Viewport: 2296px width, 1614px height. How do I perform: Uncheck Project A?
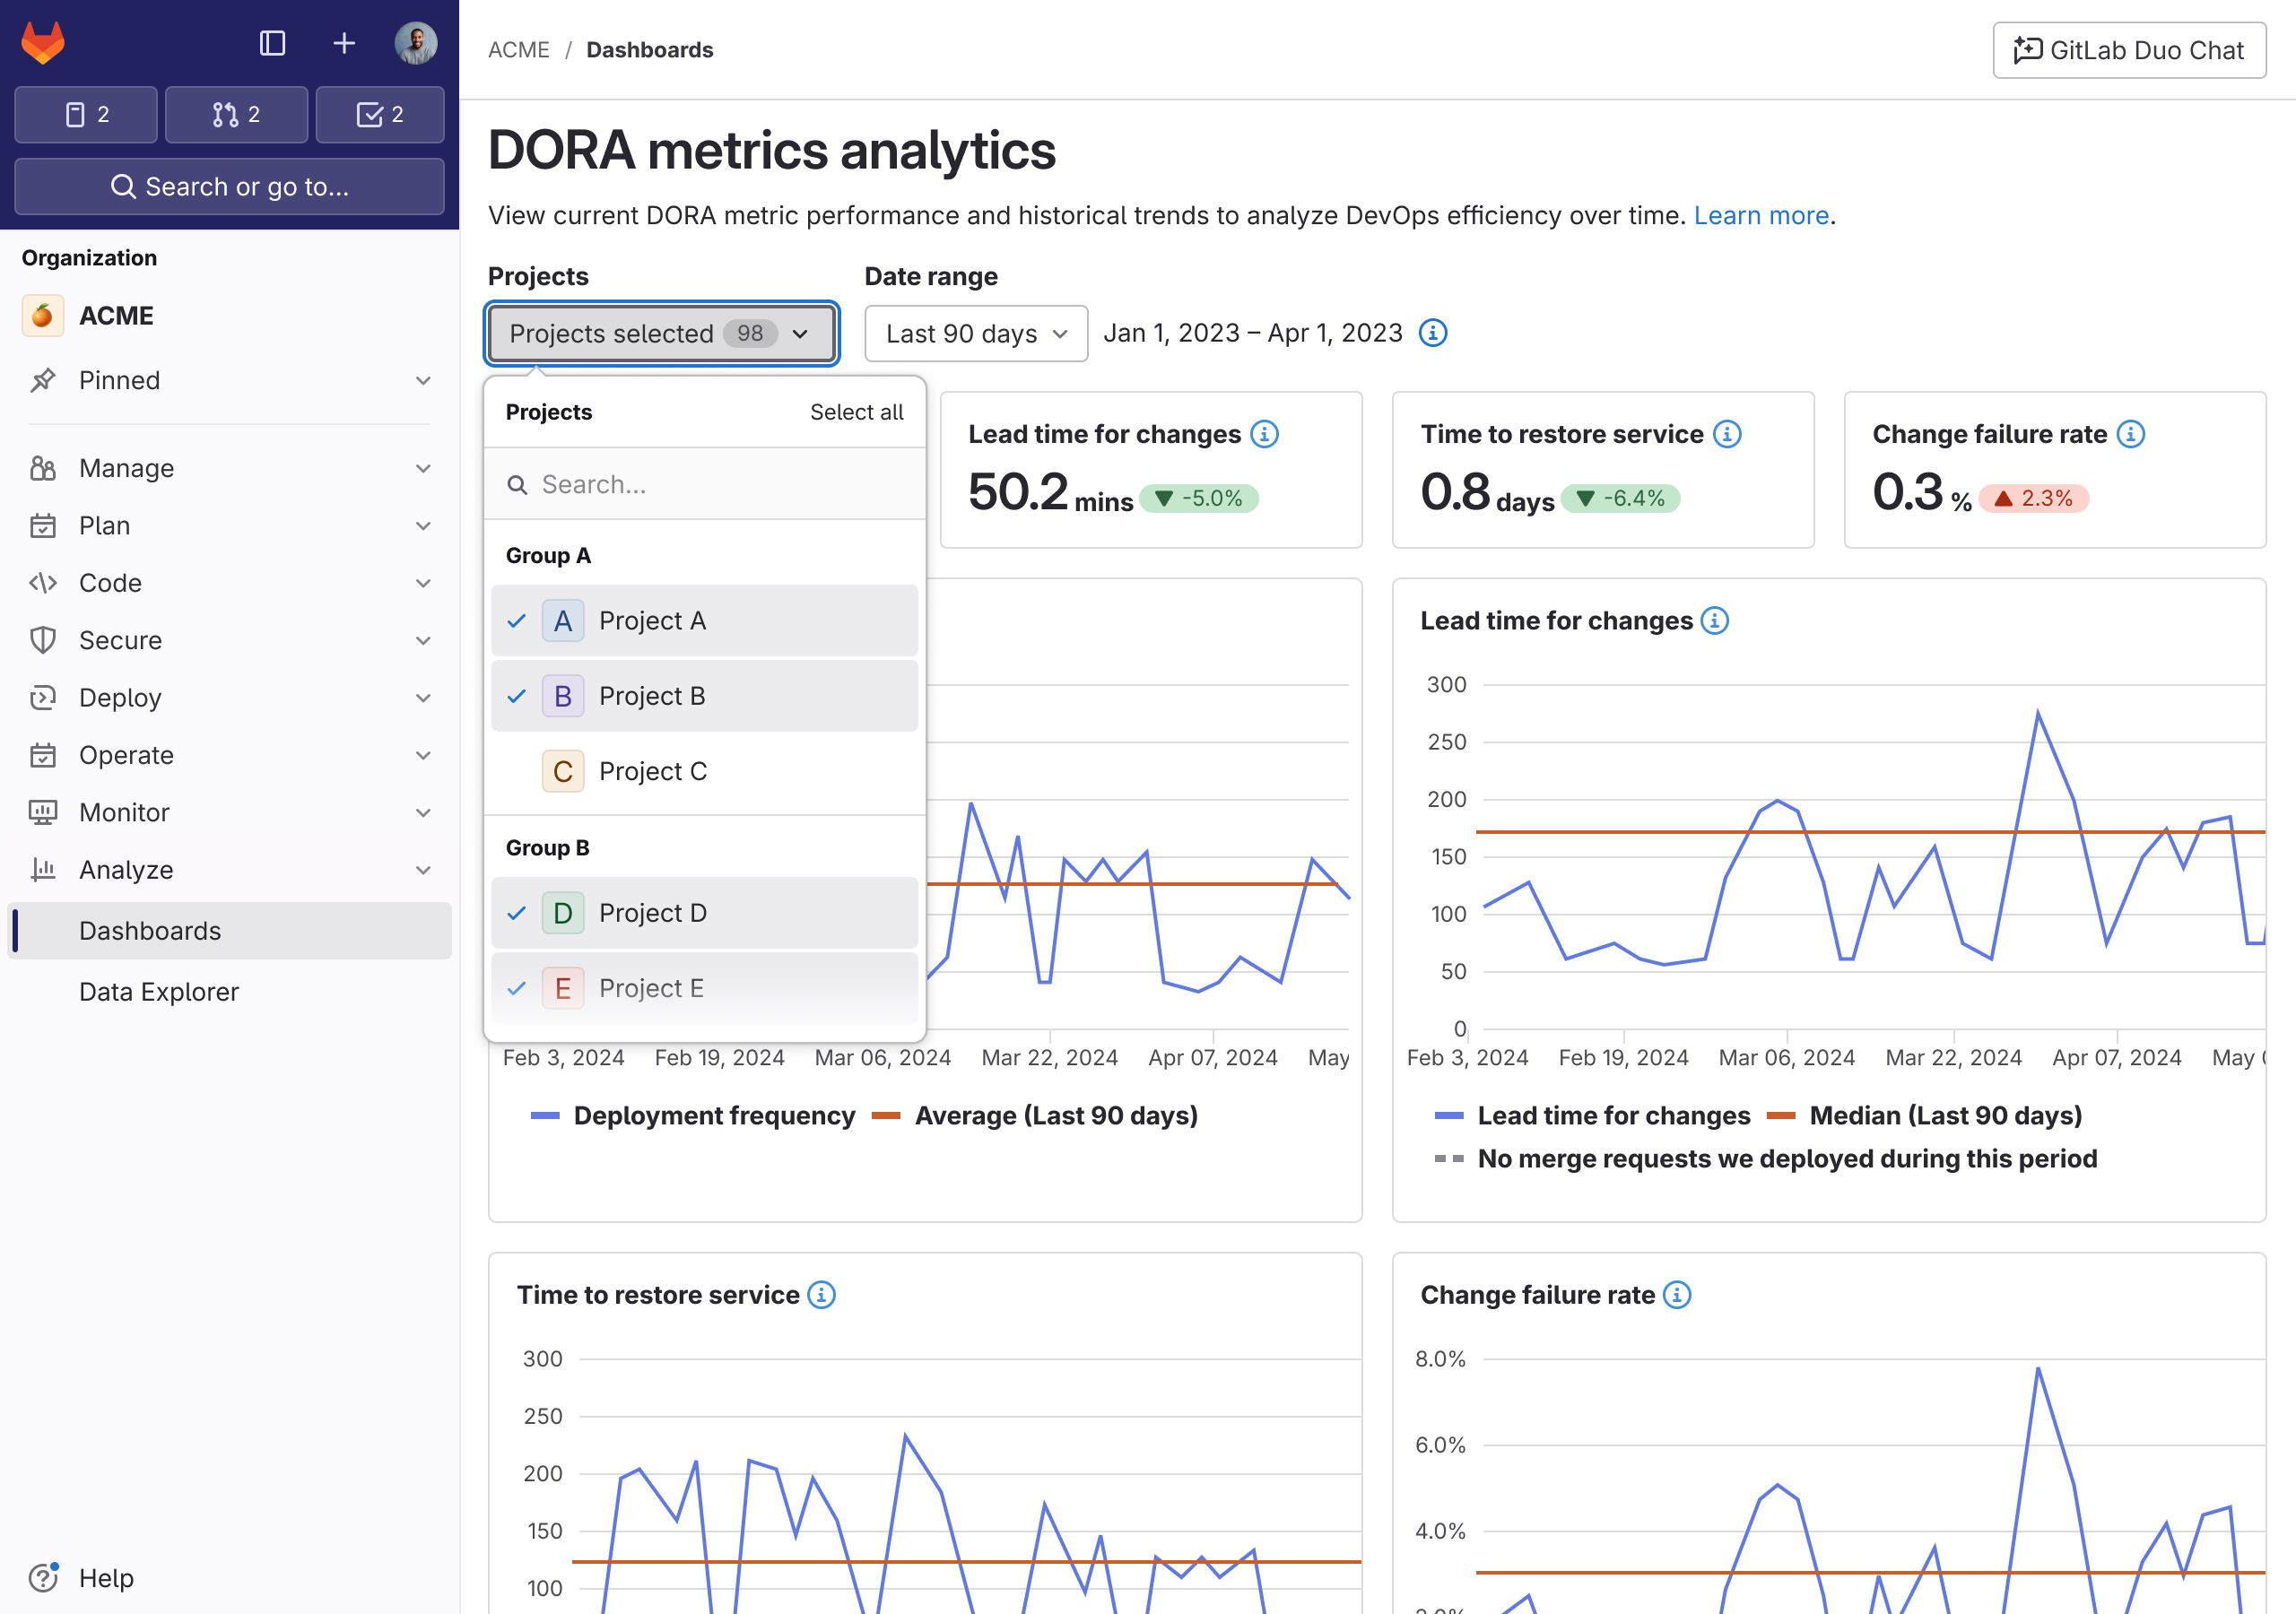click(704, 621)
